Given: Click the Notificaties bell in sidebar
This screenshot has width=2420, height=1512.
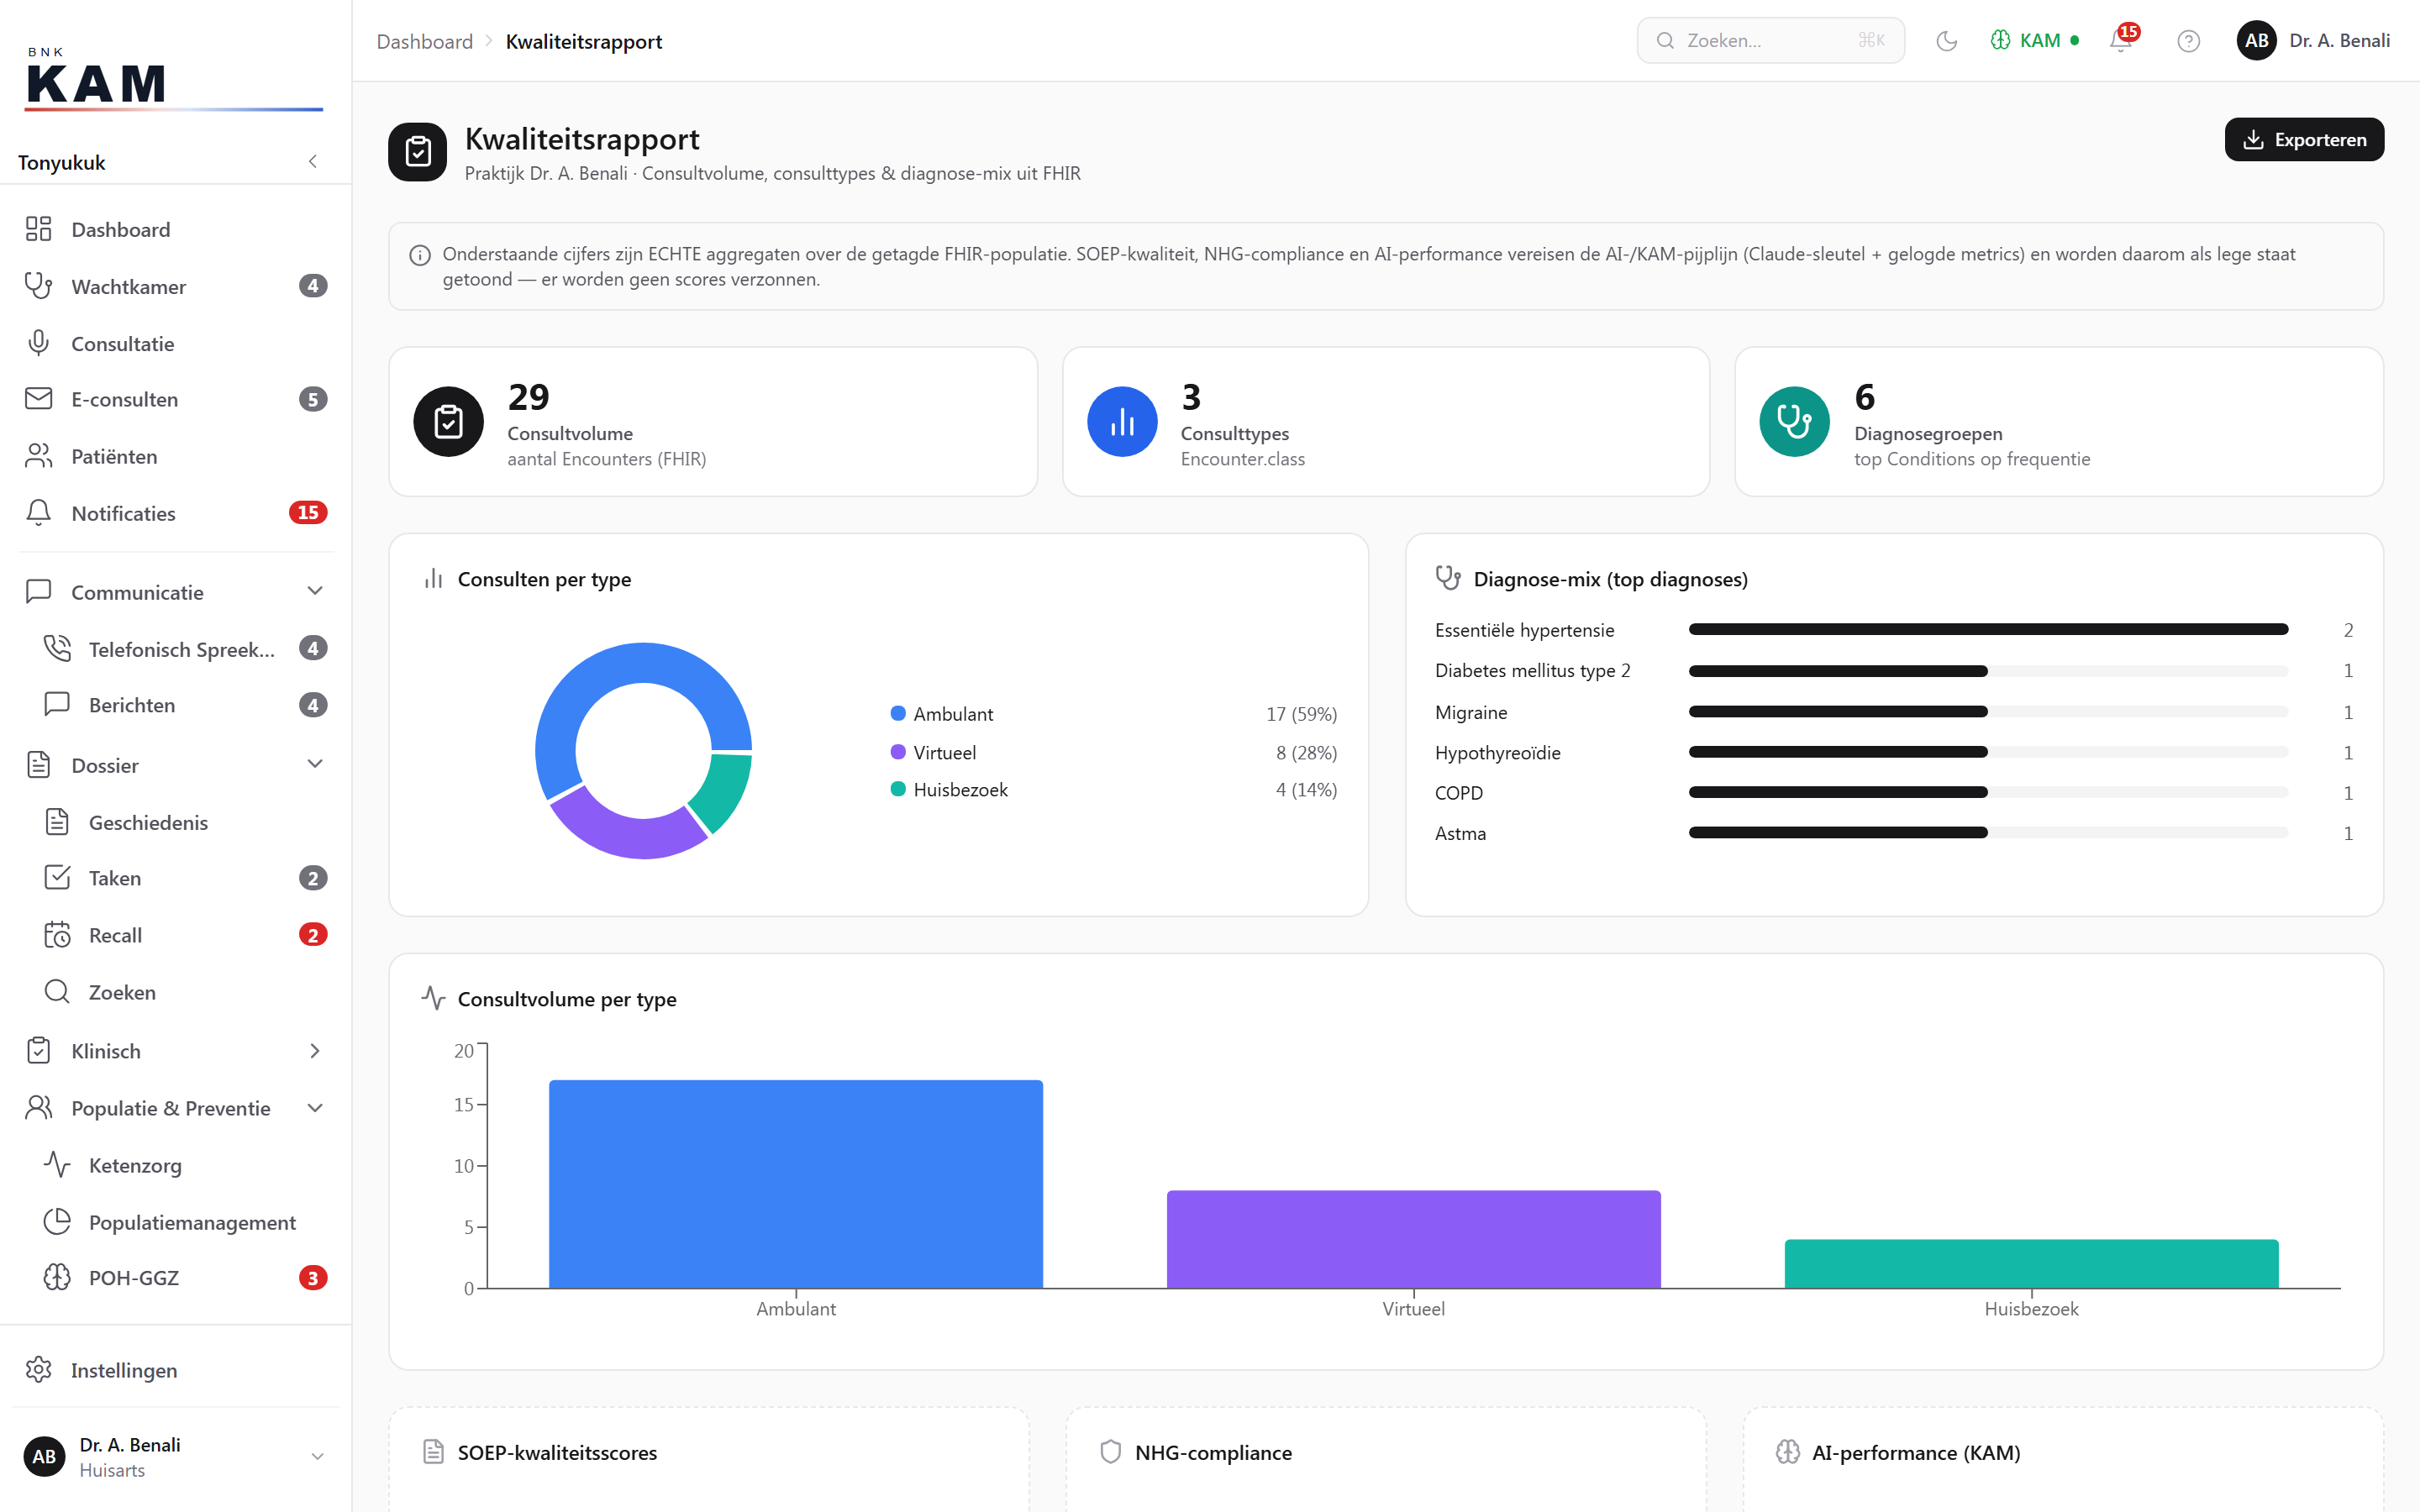Looking at the screenshot, I should point(38,513).
